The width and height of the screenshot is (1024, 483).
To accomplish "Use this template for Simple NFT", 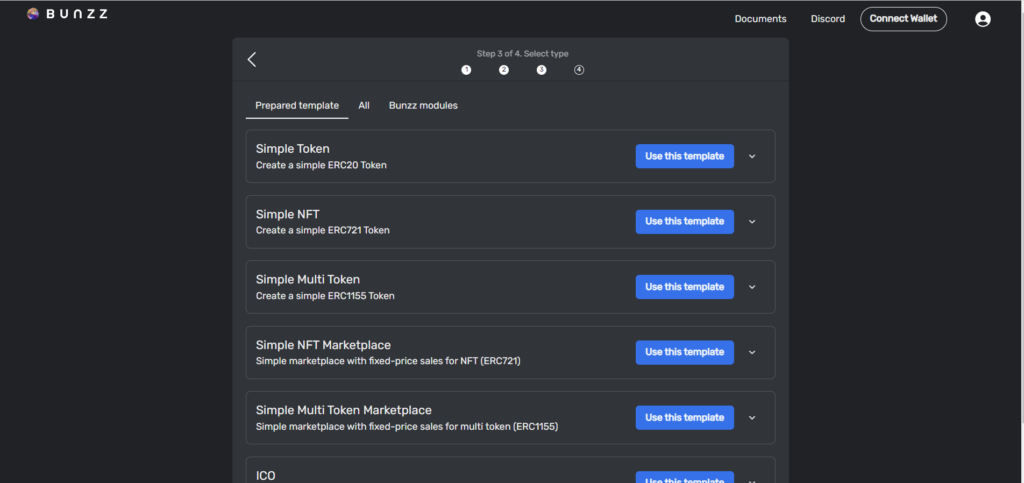I will coord(684,221).
